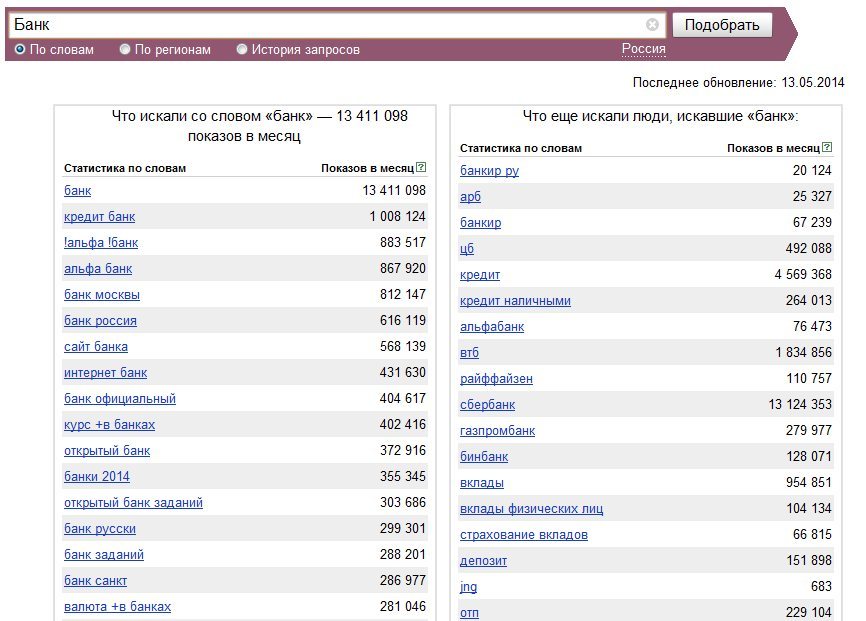Open the 'райффайзен' related query link
This screenshot has height=621, width=866.
tap(496, 379)
